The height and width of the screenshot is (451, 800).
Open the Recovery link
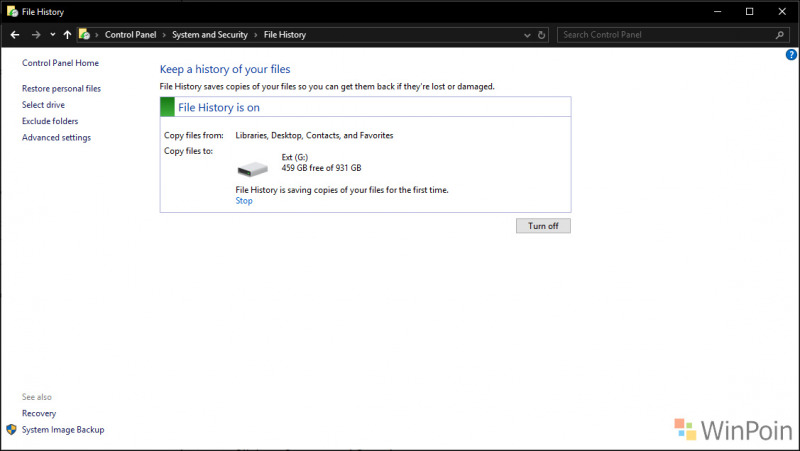39,413
